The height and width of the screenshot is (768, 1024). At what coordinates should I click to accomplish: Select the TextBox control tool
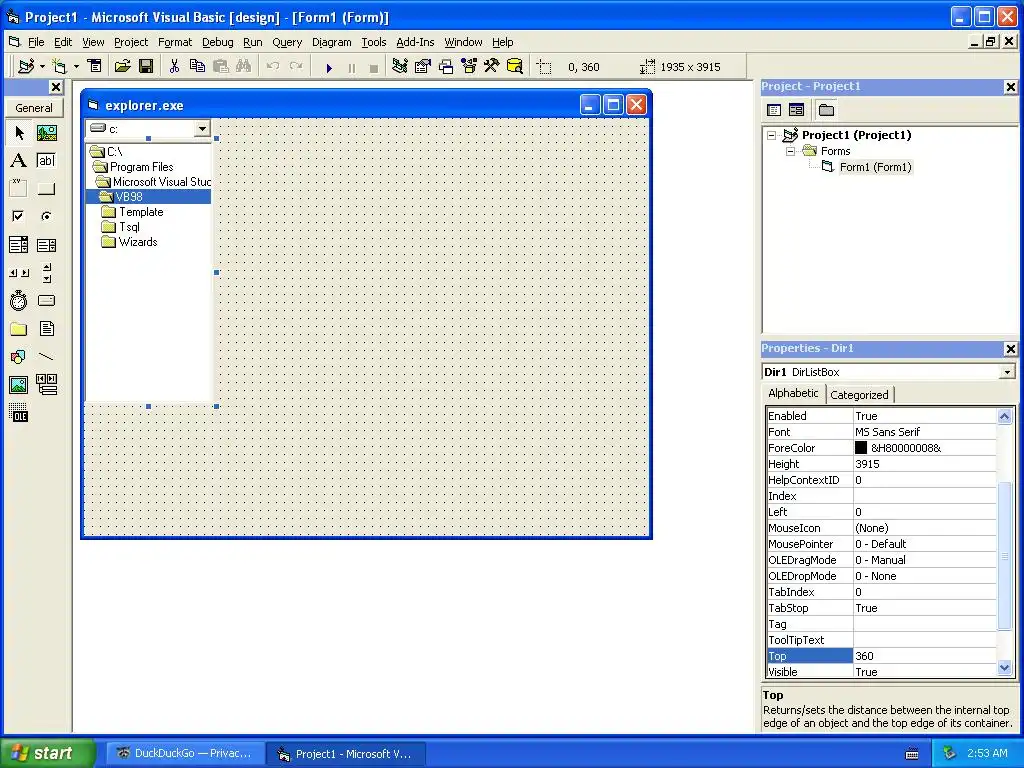click(x=46, y=161)
